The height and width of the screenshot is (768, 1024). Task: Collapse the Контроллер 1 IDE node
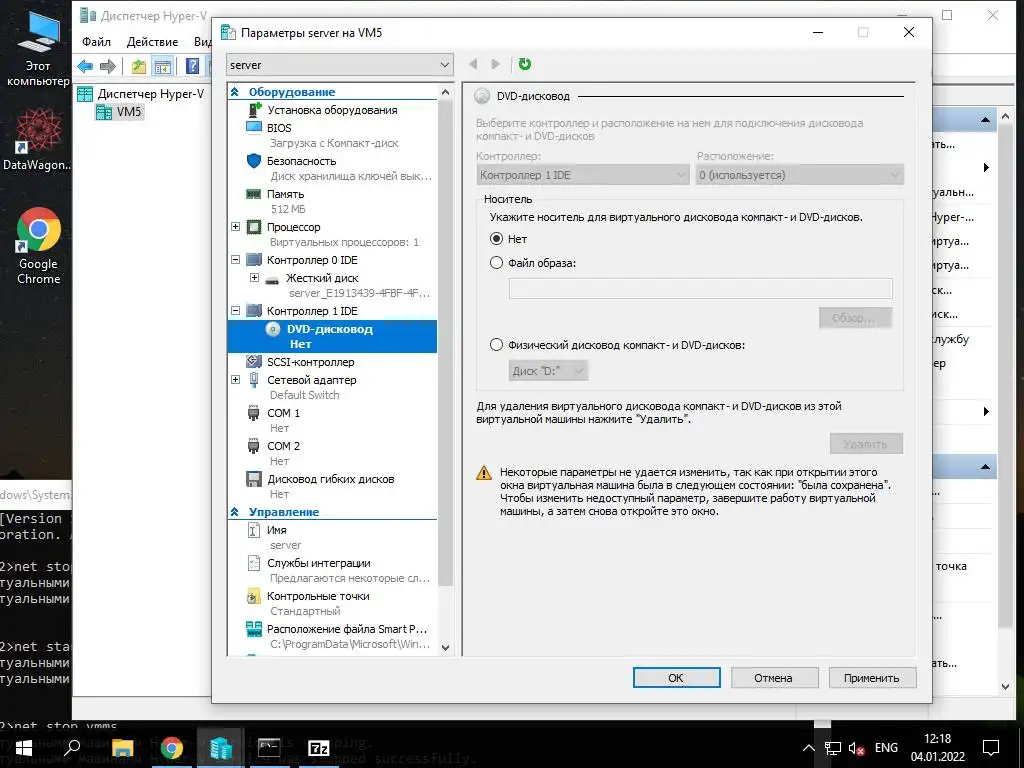pyautogui.click(x=236, y=311)
